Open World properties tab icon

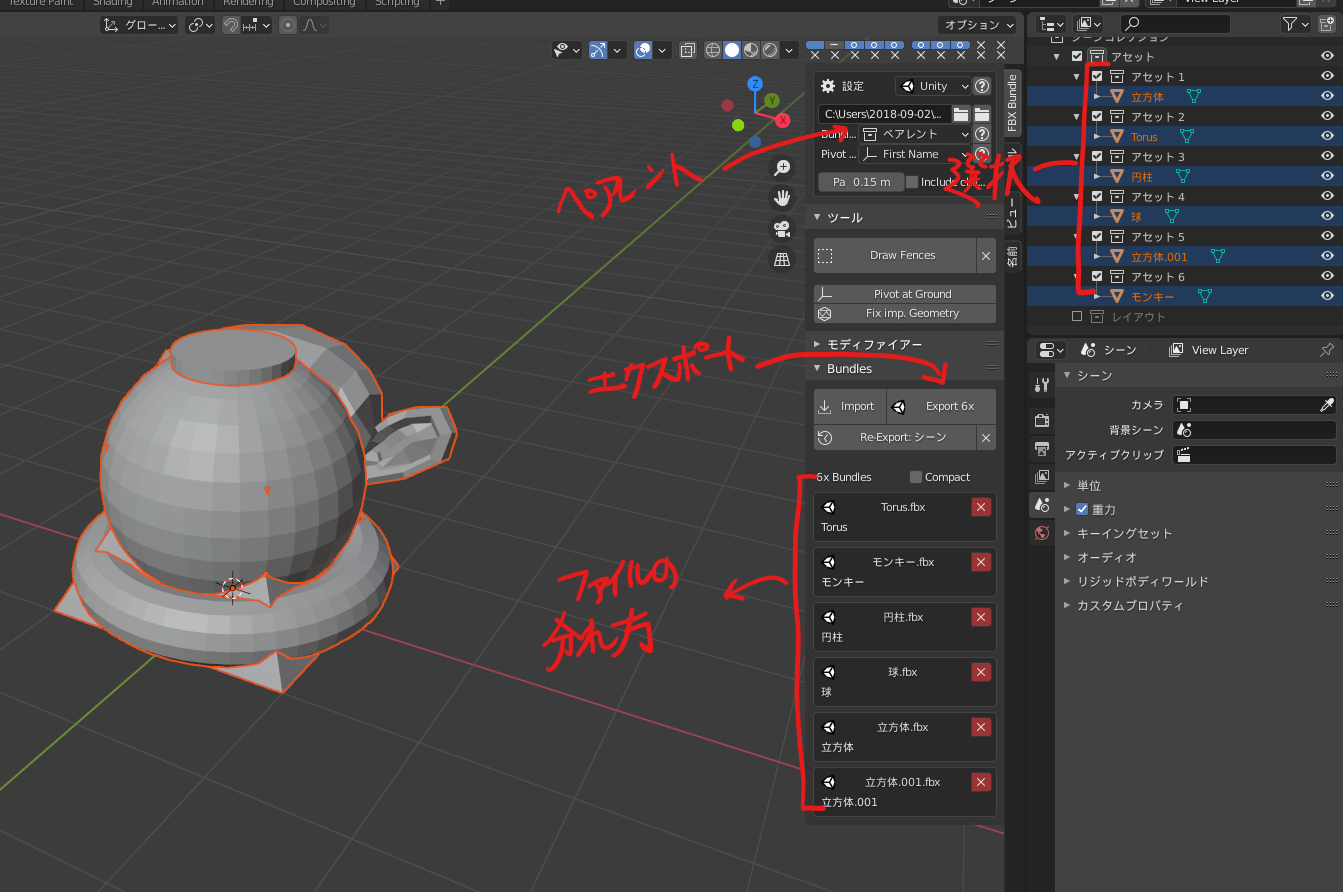click(1042, 534)
